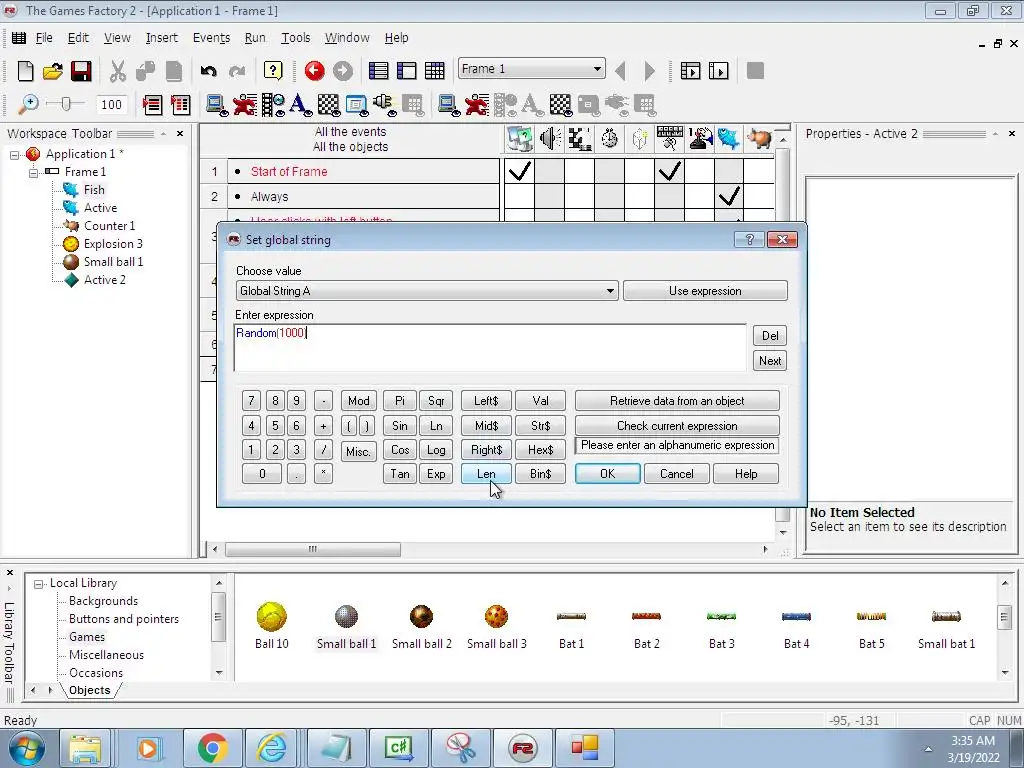Open the Frame editor icon

click(406, 71)
